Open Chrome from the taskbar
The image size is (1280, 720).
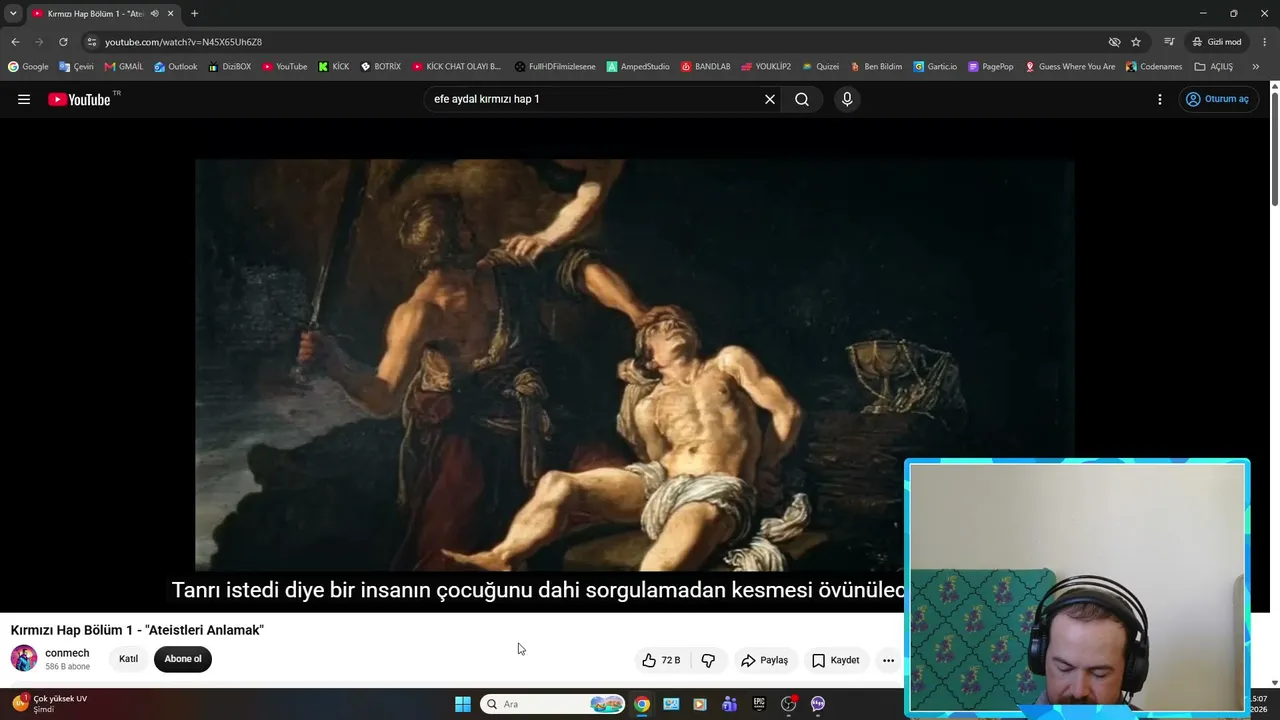pos(642,704)
